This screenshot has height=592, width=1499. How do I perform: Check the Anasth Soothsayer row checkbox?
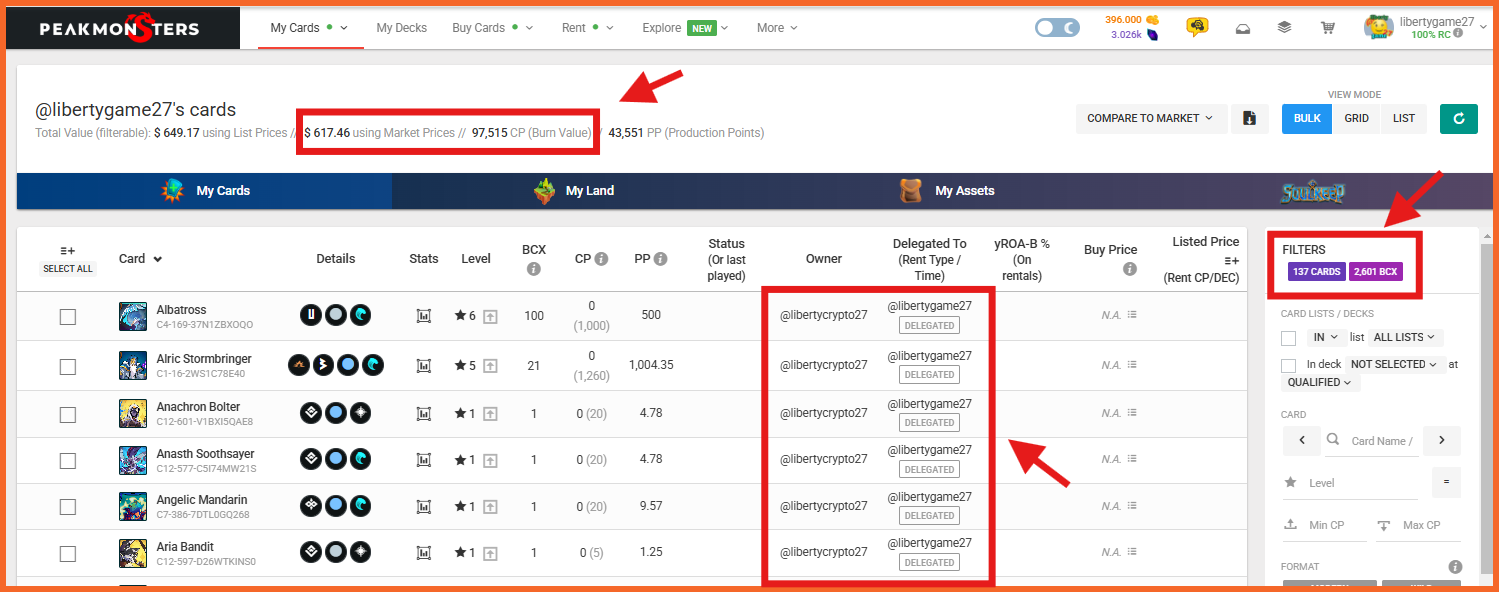click(x=68, y=461)
